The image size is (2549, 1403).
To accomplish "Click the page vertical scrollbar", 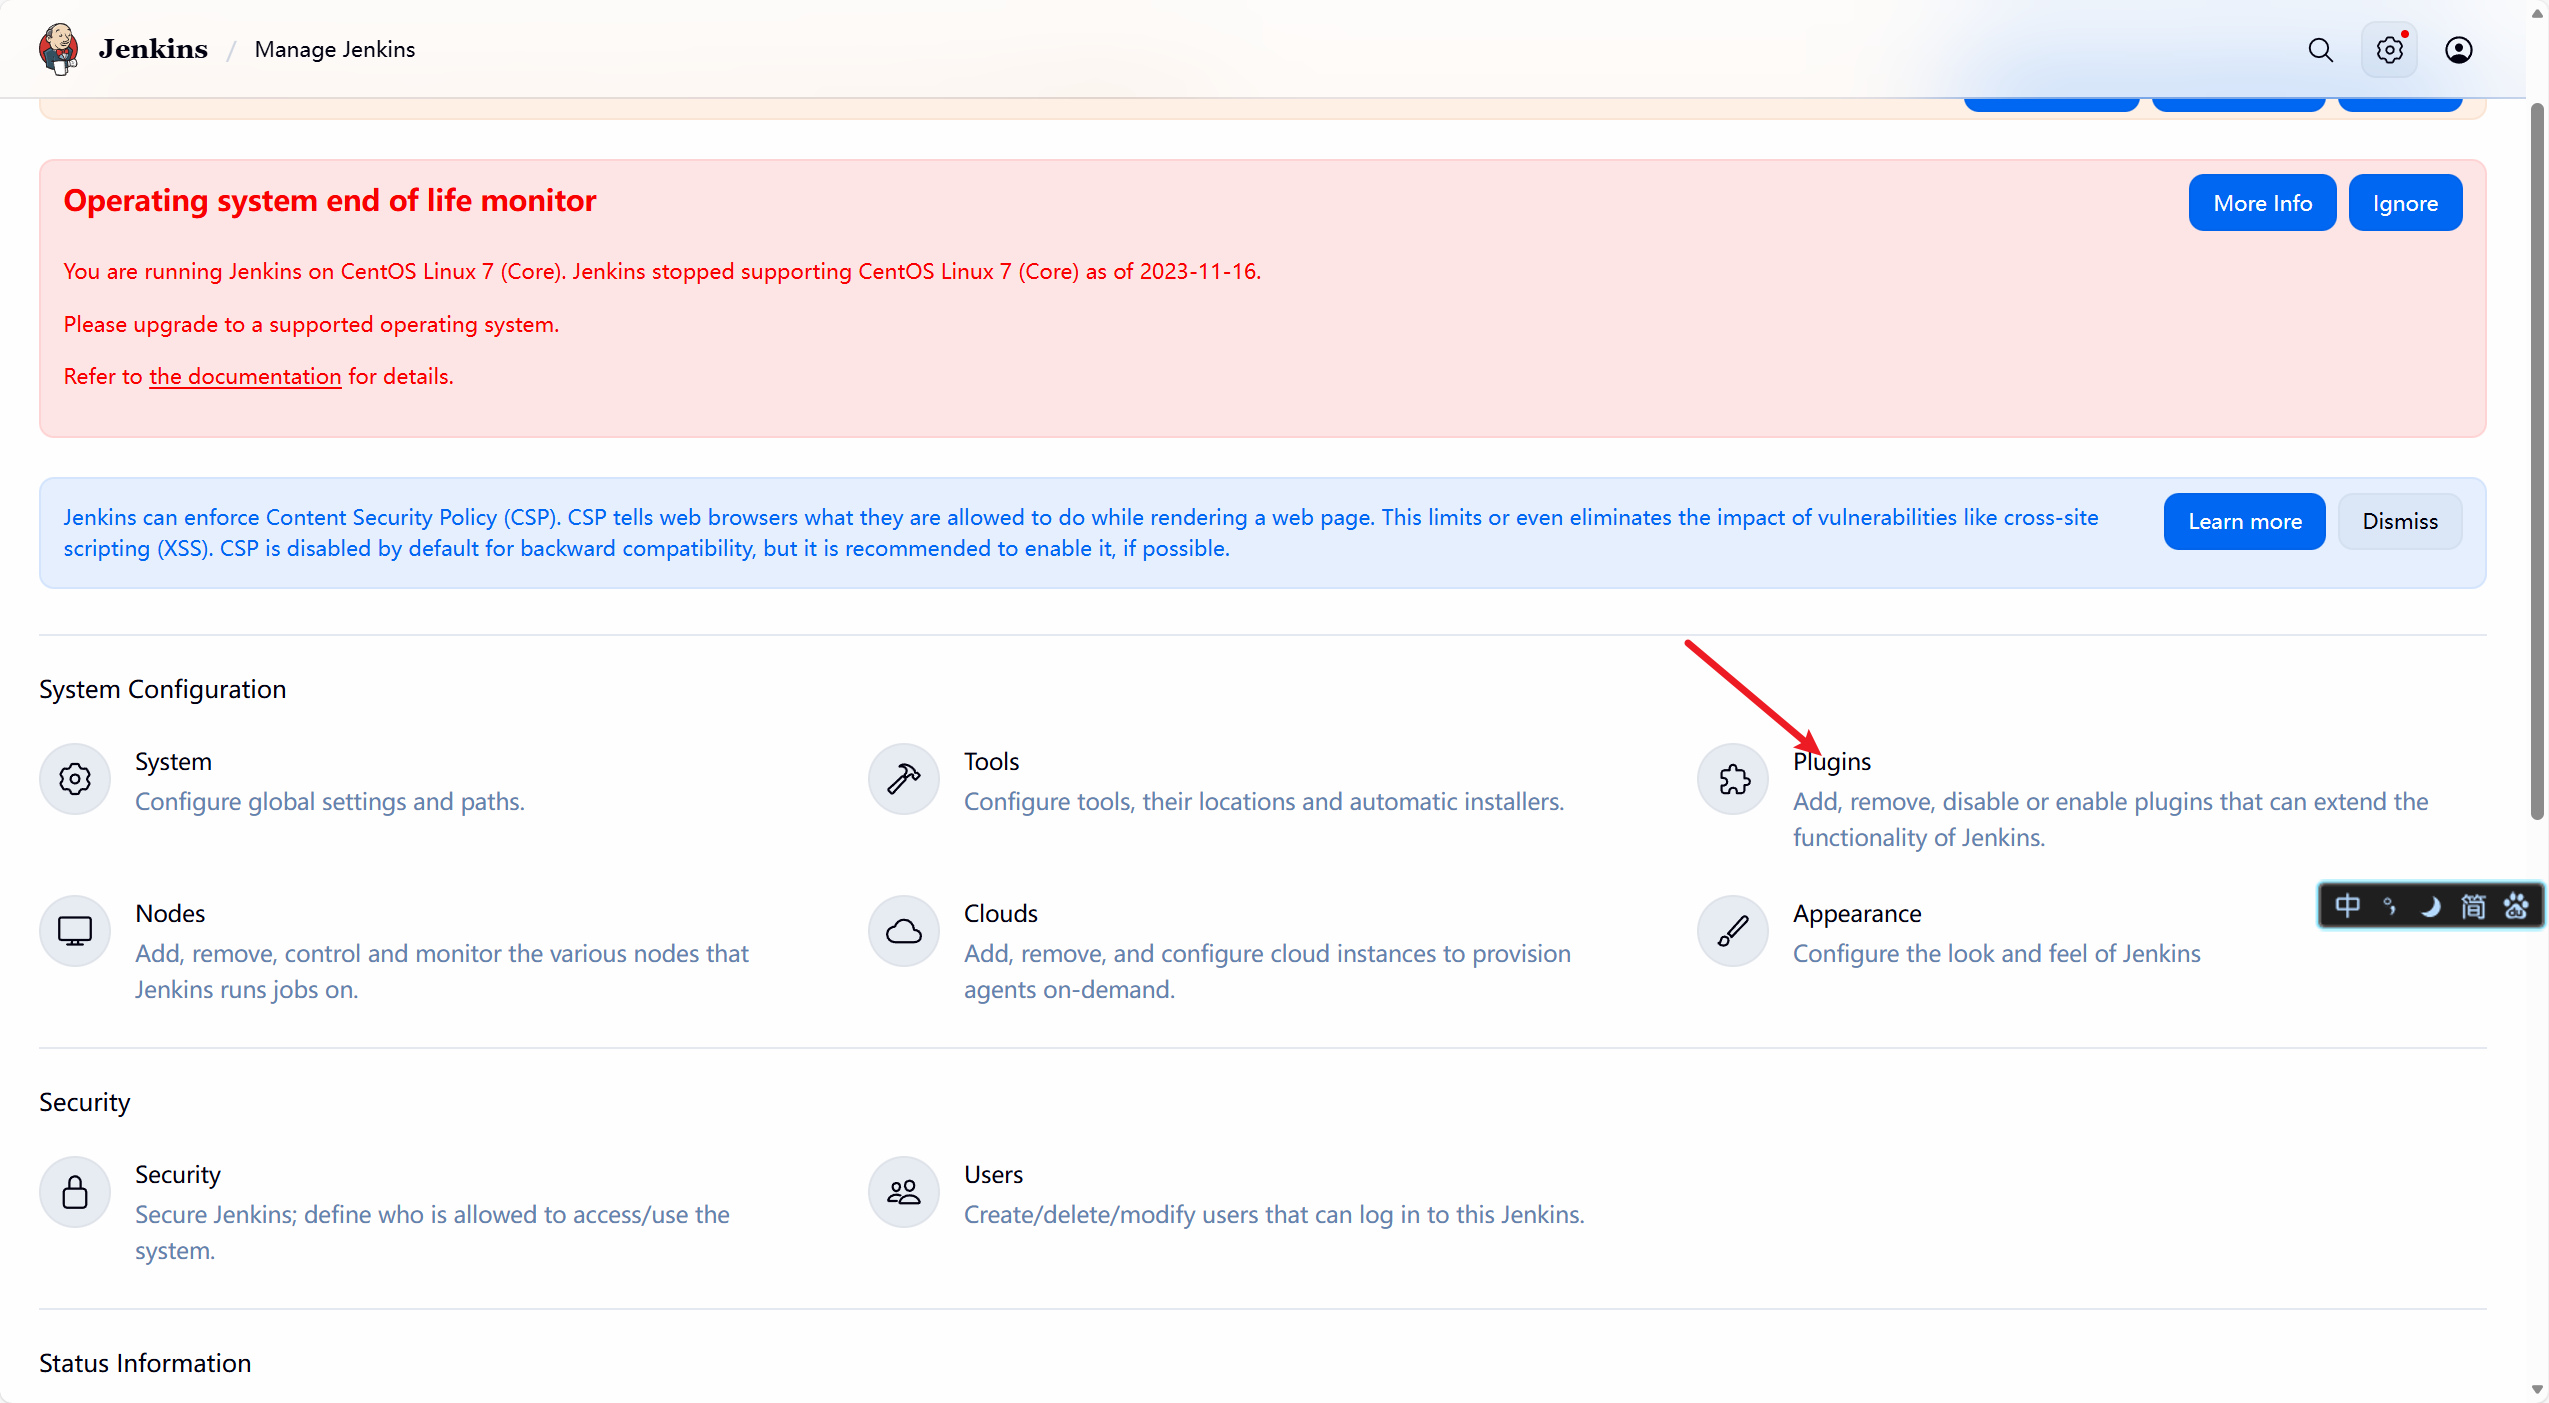I will pyautogui.click(x=2537, y=460).
